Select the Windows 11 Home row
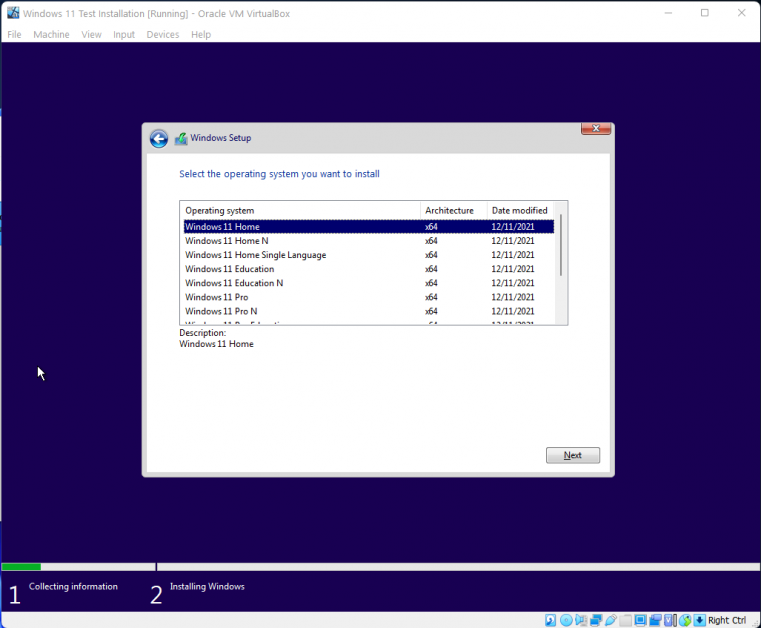 (369, 227)
